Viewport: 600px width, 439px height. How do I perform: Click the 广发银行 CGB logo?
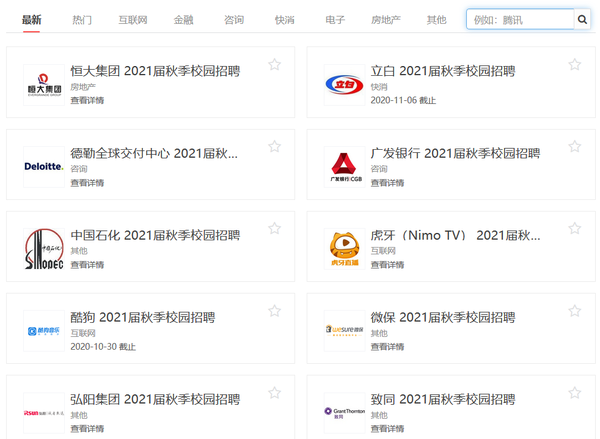coord(344,166)
